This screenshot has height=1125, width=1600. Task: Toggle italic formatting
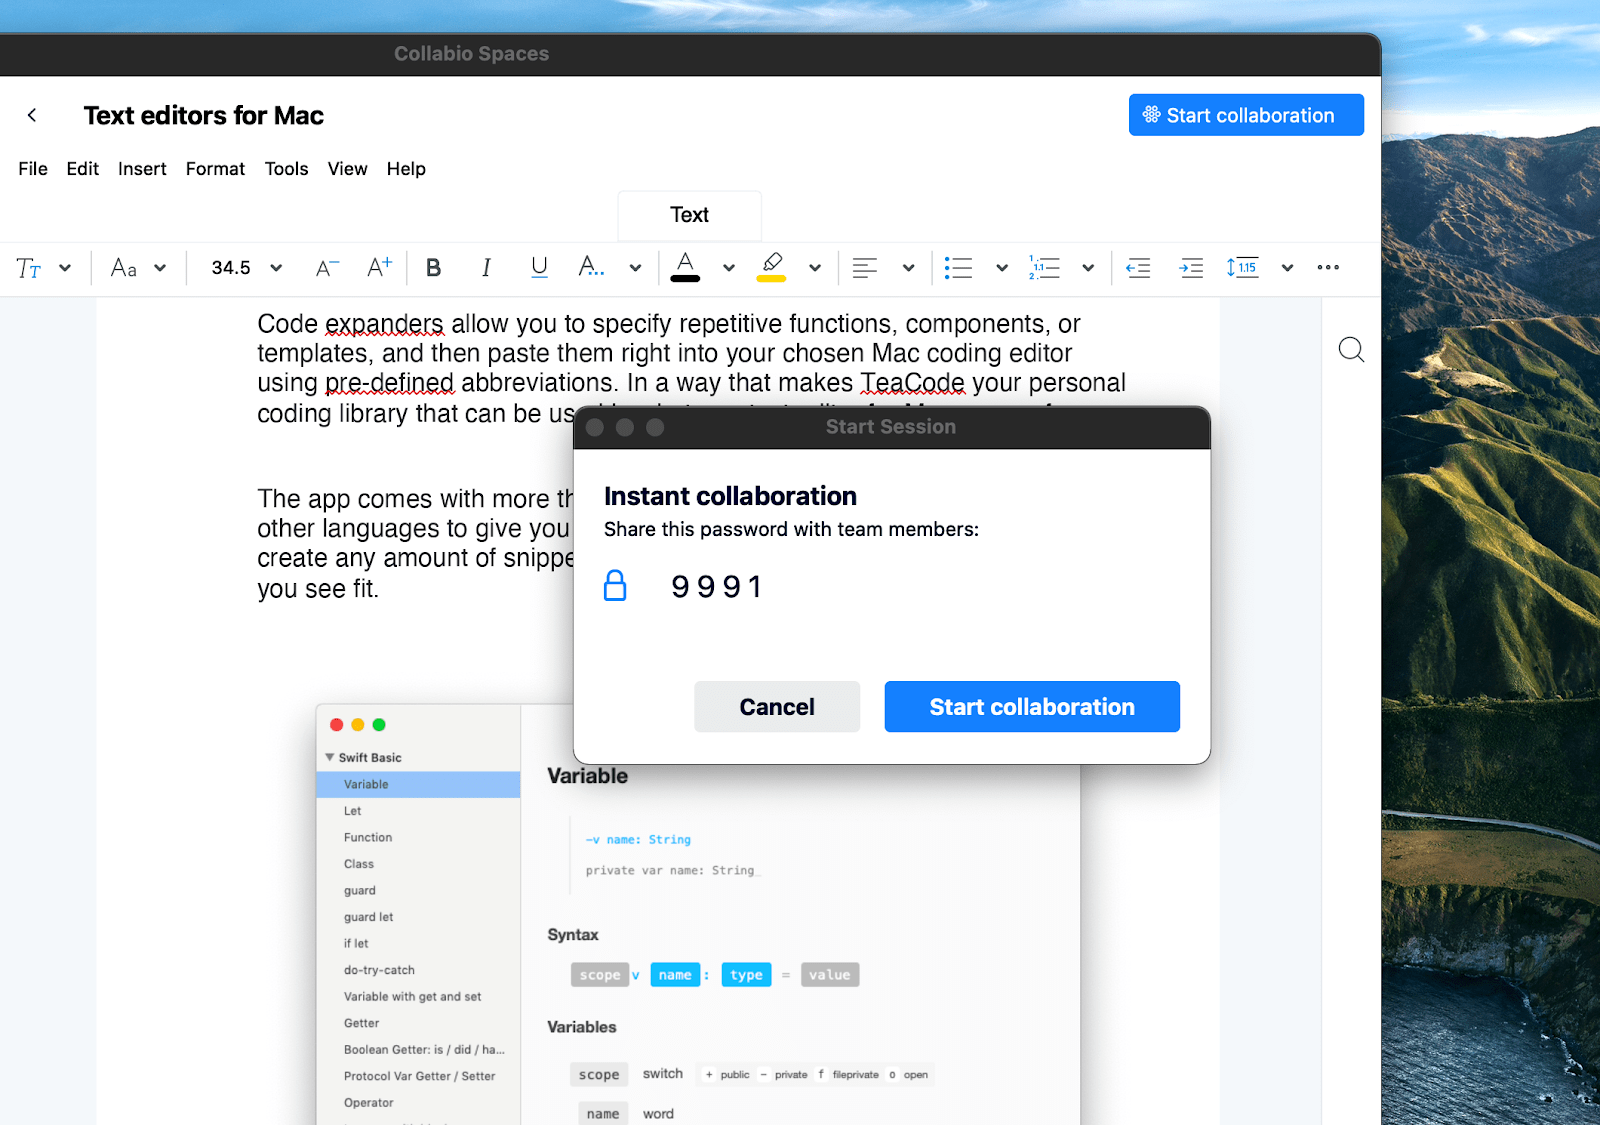pyautogui.click(x=486, y=267)
